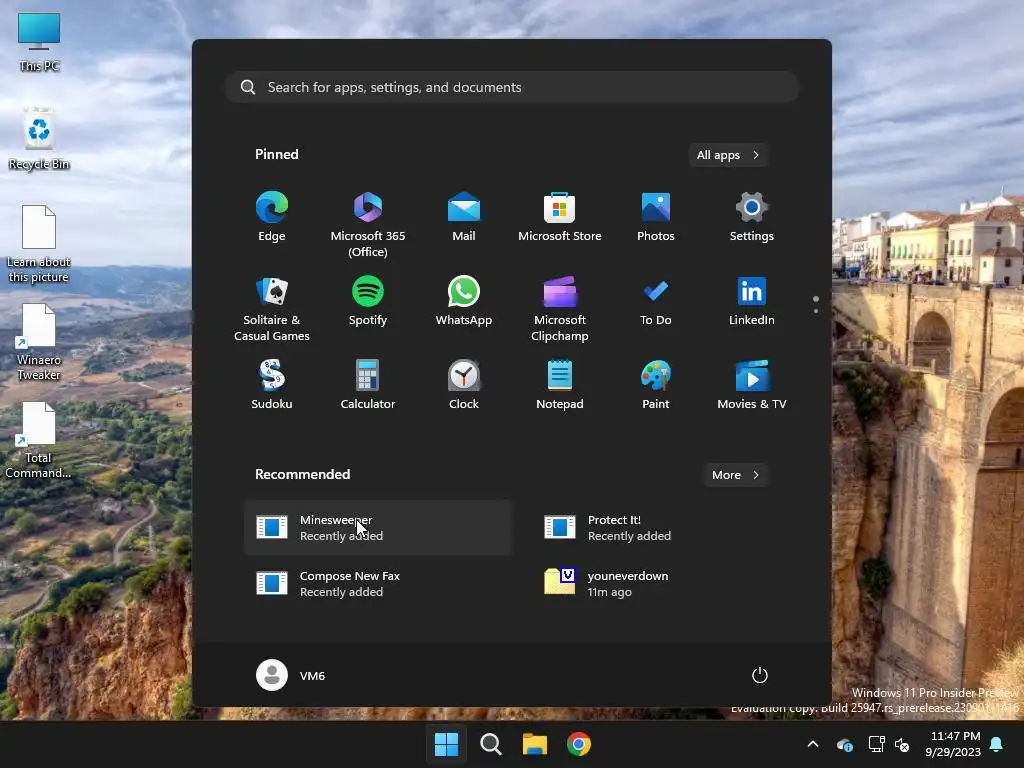This screenshot has height=768, width=1024.
Task: Click the Windows Start button on taskbar
Action: click(447, 744)
